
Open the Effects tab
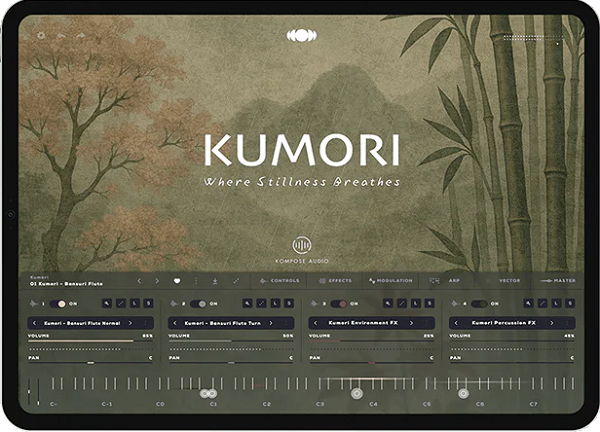click(x=335, y=280)
